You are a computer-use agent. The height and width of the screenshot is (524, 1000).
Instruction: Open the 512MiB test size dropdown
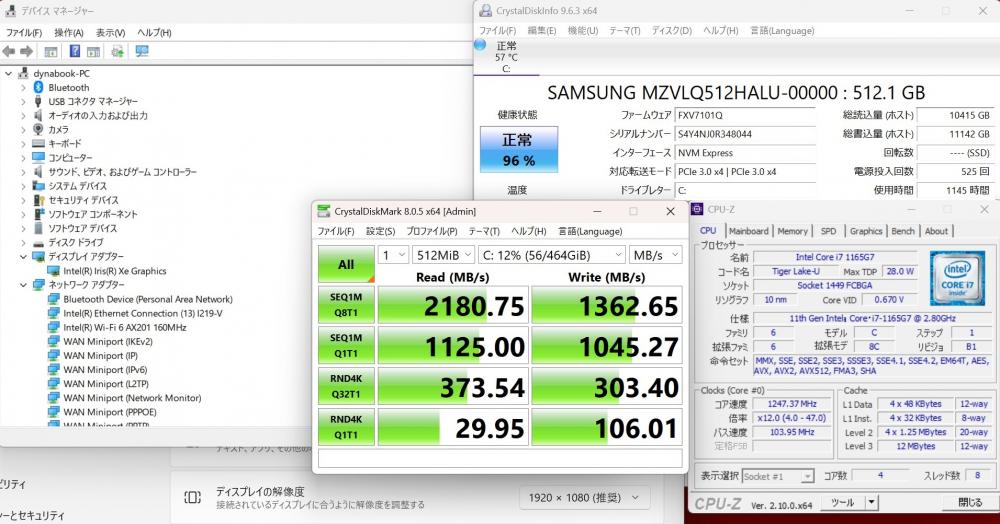pyautogui.click(x=443, y=255)
